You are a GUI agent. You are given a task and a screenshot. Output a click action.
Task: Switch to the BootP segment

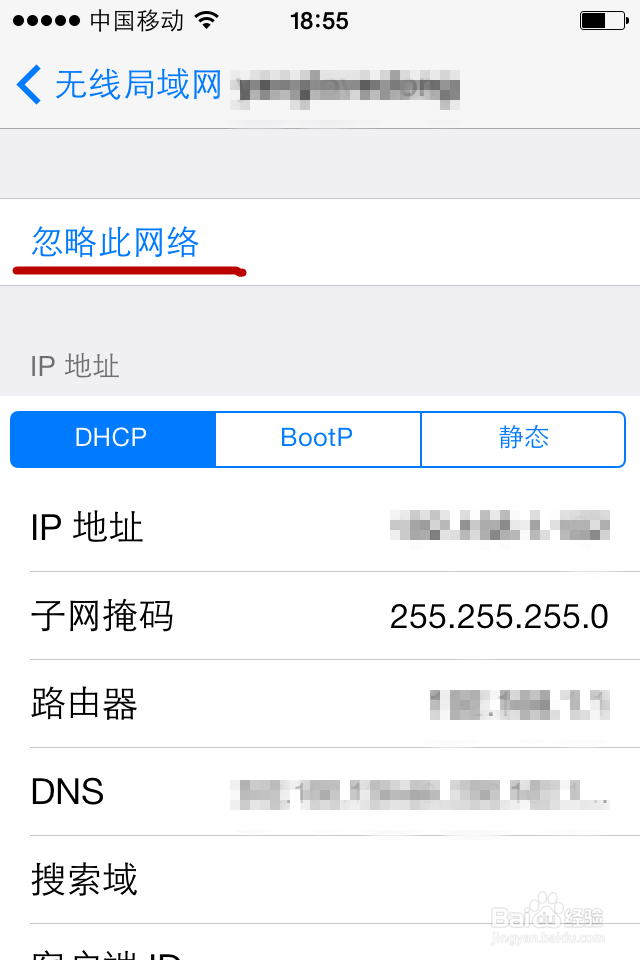coord(318,439)
